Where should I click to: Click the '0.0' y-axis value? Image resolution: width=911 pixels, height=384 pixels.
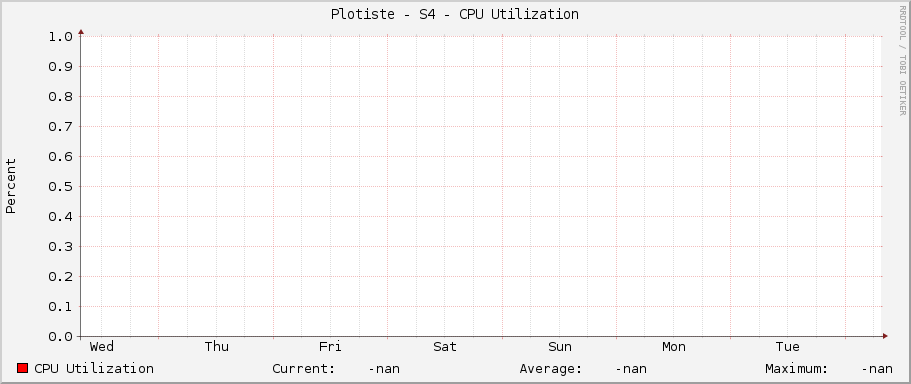(x=61, y=337)
